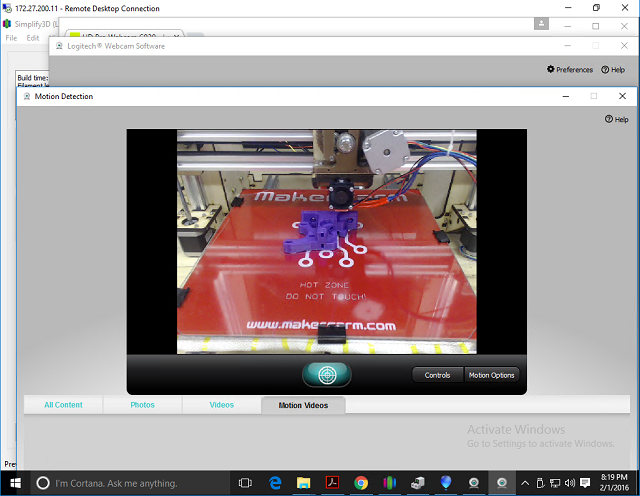
Task: Switch to the Videos tab
Action: 222,405
